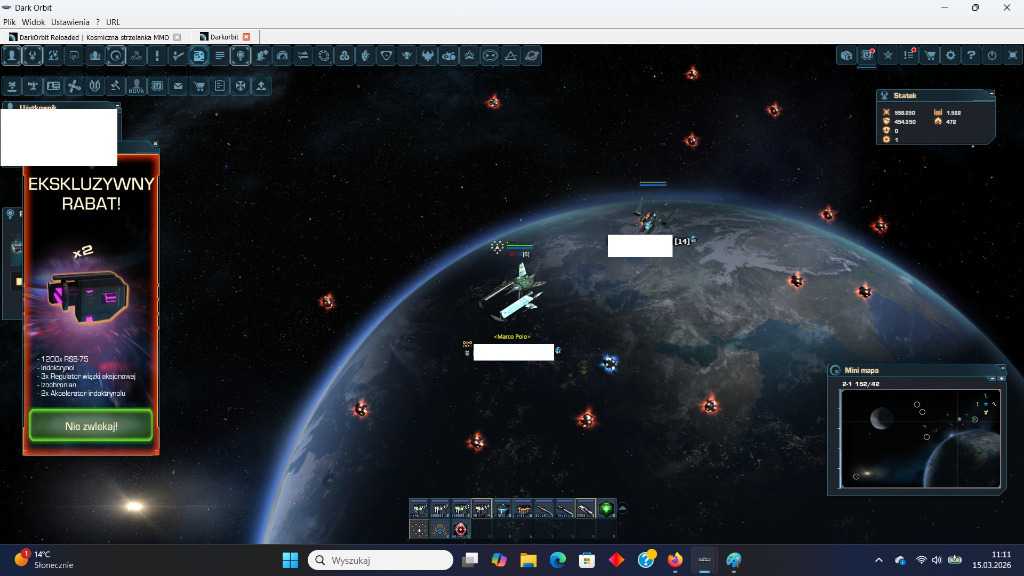Image resolution: width=1024 pixels, height=576 pixels.
Task: Open the trophy icon in top toolbar
Action: (407, 56)
